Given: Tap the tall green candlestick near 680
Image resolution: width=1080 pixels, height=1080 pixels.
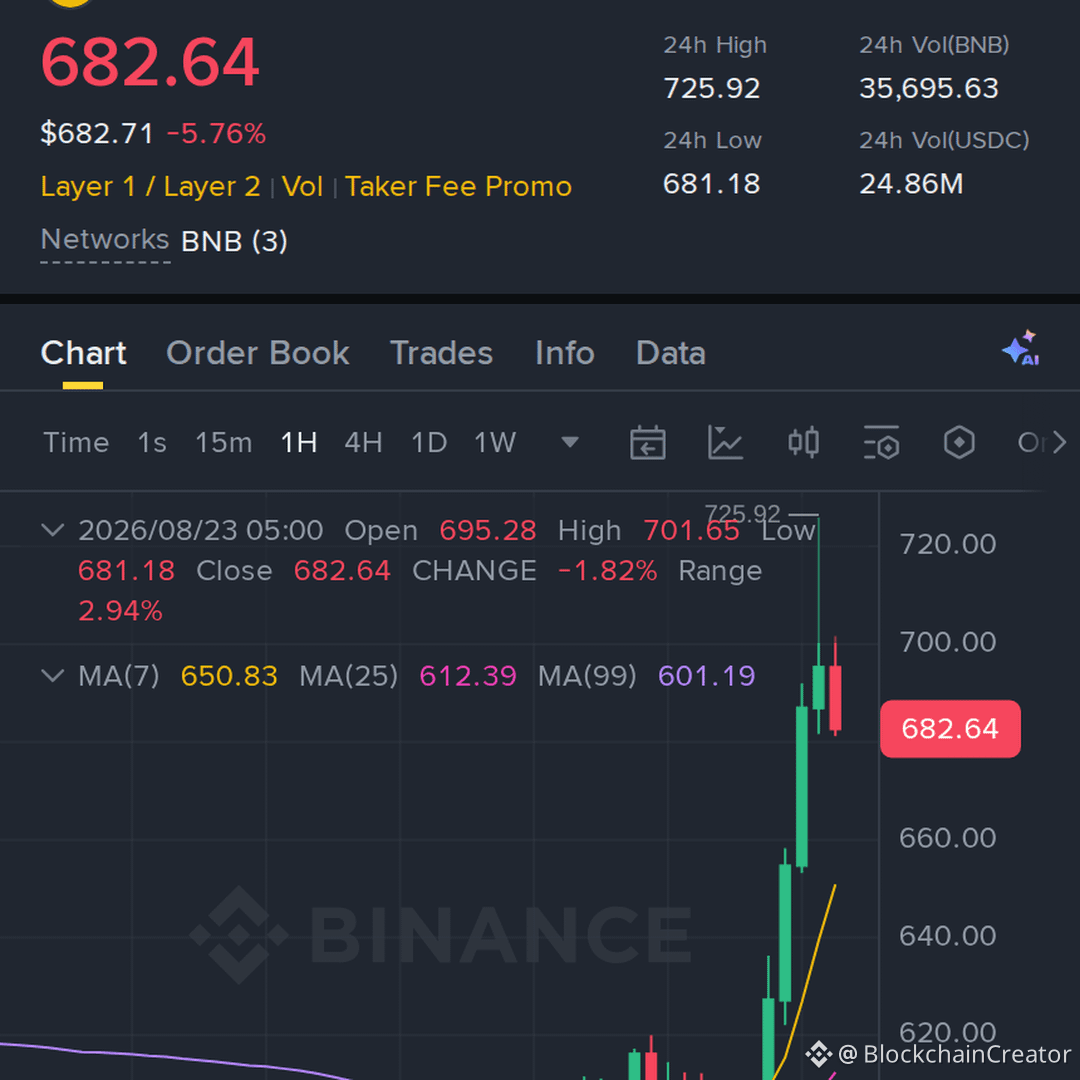Looking at the screenshot, I should [x=802, y=785].
